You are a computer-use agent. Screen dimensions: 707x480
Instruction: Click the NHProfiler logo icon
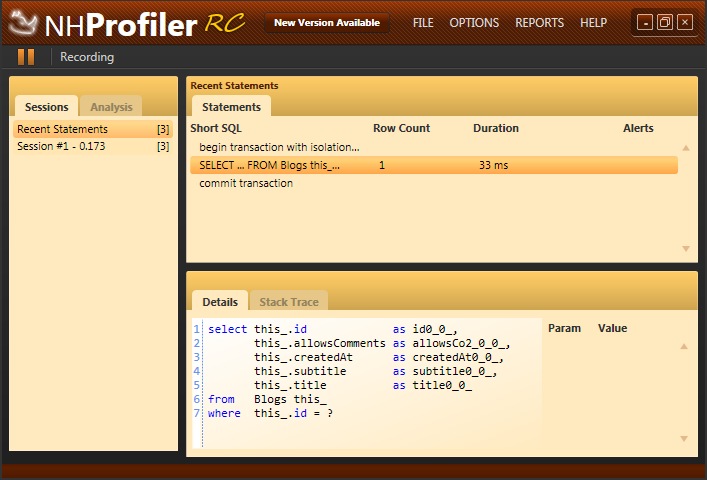click(23, 23)
